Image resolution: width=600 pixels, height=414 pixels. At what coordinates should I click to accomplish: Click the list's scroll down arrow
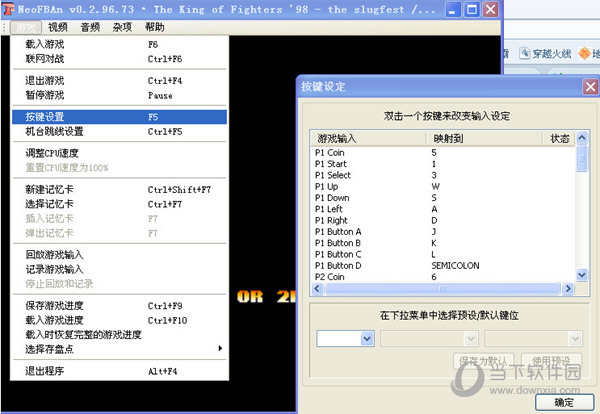[x=582, y=275]
